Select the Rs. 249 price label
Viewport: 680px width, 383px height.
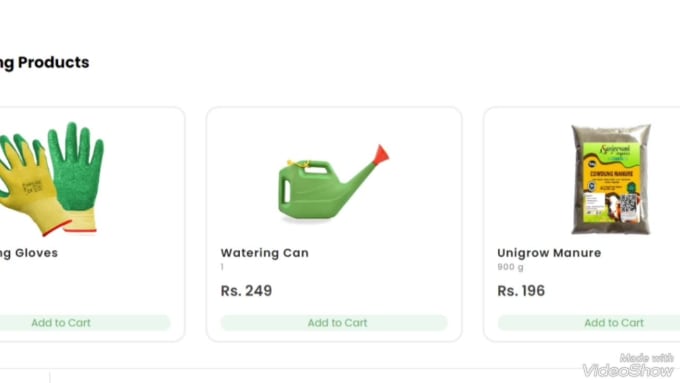click(246, 291)
